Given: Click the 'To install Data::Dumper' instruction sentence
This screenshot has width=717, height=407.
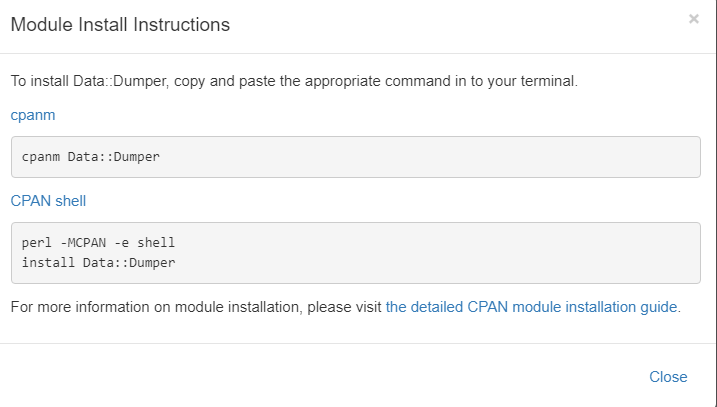Looking at the screenshot, I should pos(294,81).
